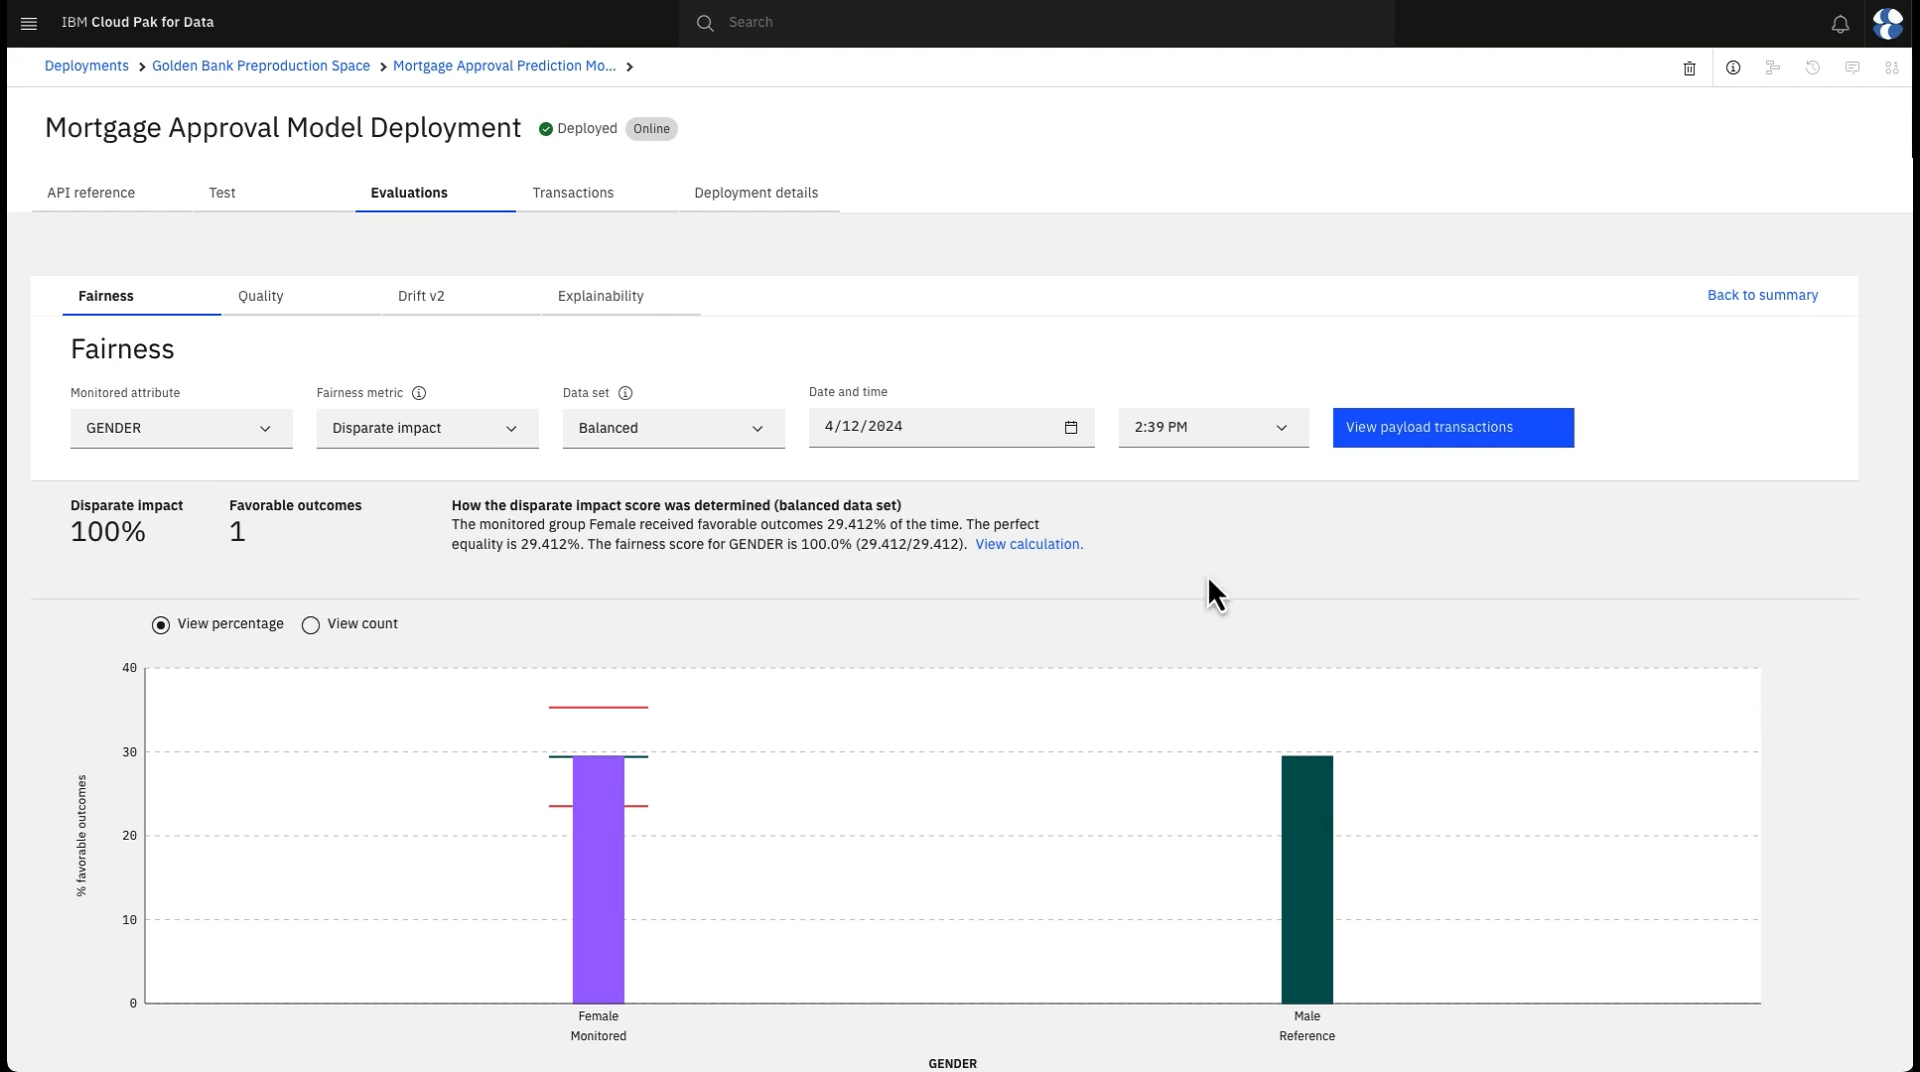Screen dimensions: 1920x1072
Task: Switch to the Quality evaluation tab
Action: tap(261, 296)
